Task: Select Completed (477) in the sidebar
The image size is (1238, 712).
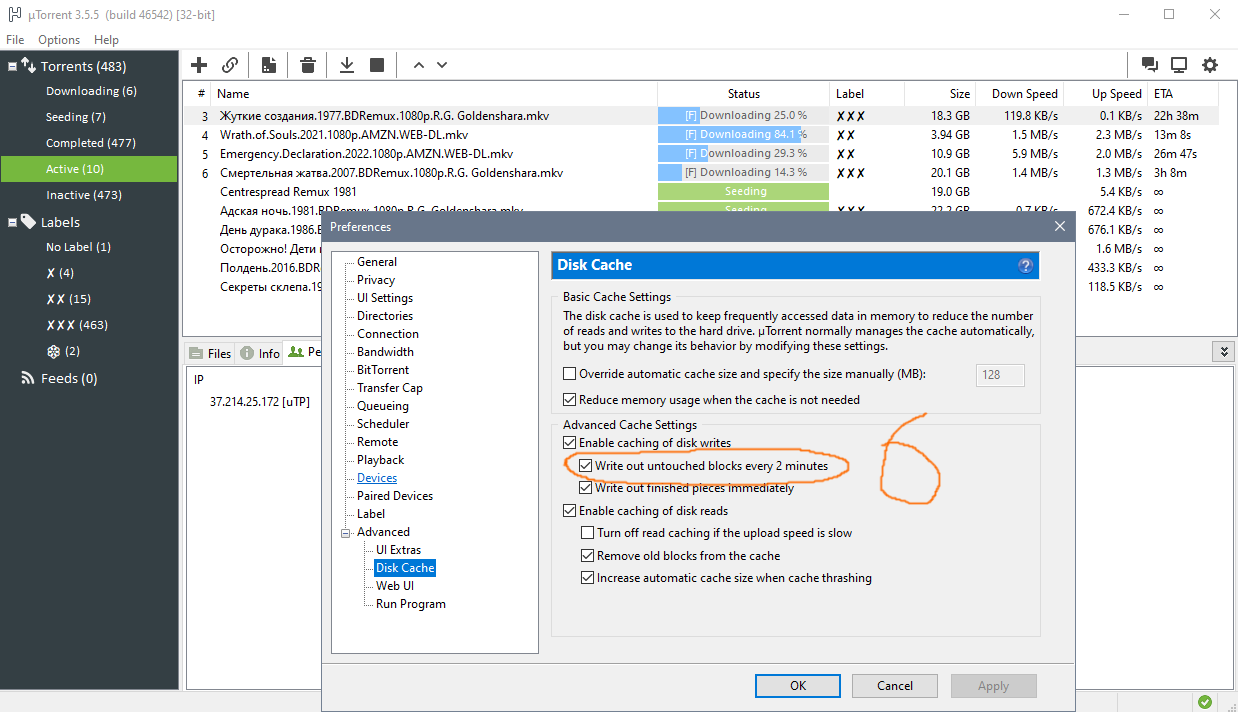Action: 91,143
